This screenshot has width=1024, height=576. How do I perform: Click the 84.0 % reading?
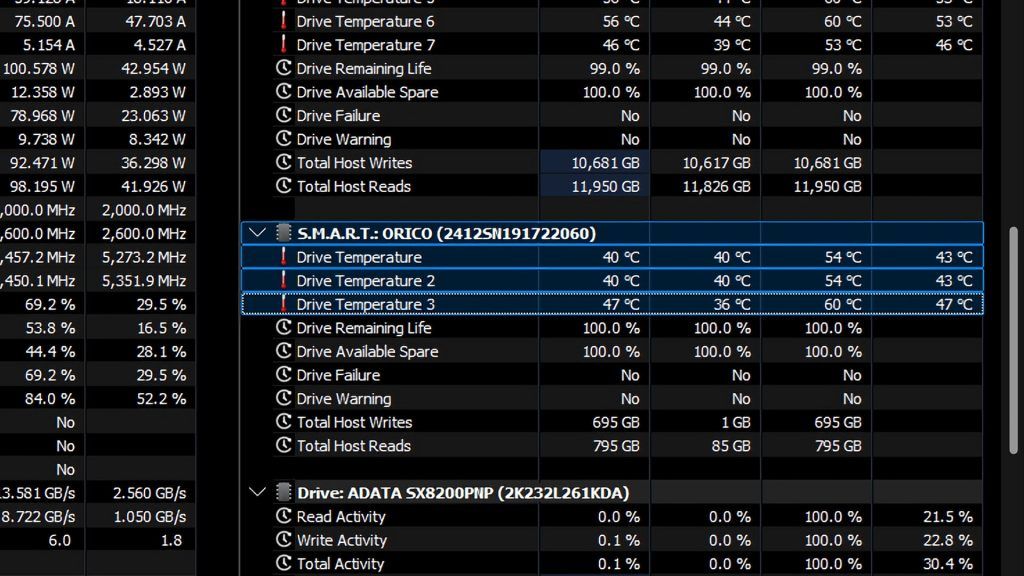[x=50, y=398]
